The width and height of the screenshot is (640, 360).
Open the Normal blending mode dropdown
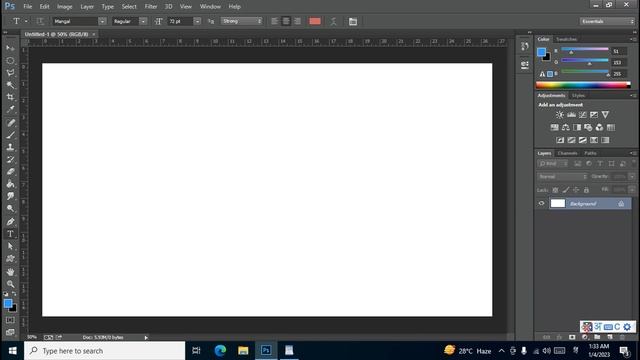562,177
